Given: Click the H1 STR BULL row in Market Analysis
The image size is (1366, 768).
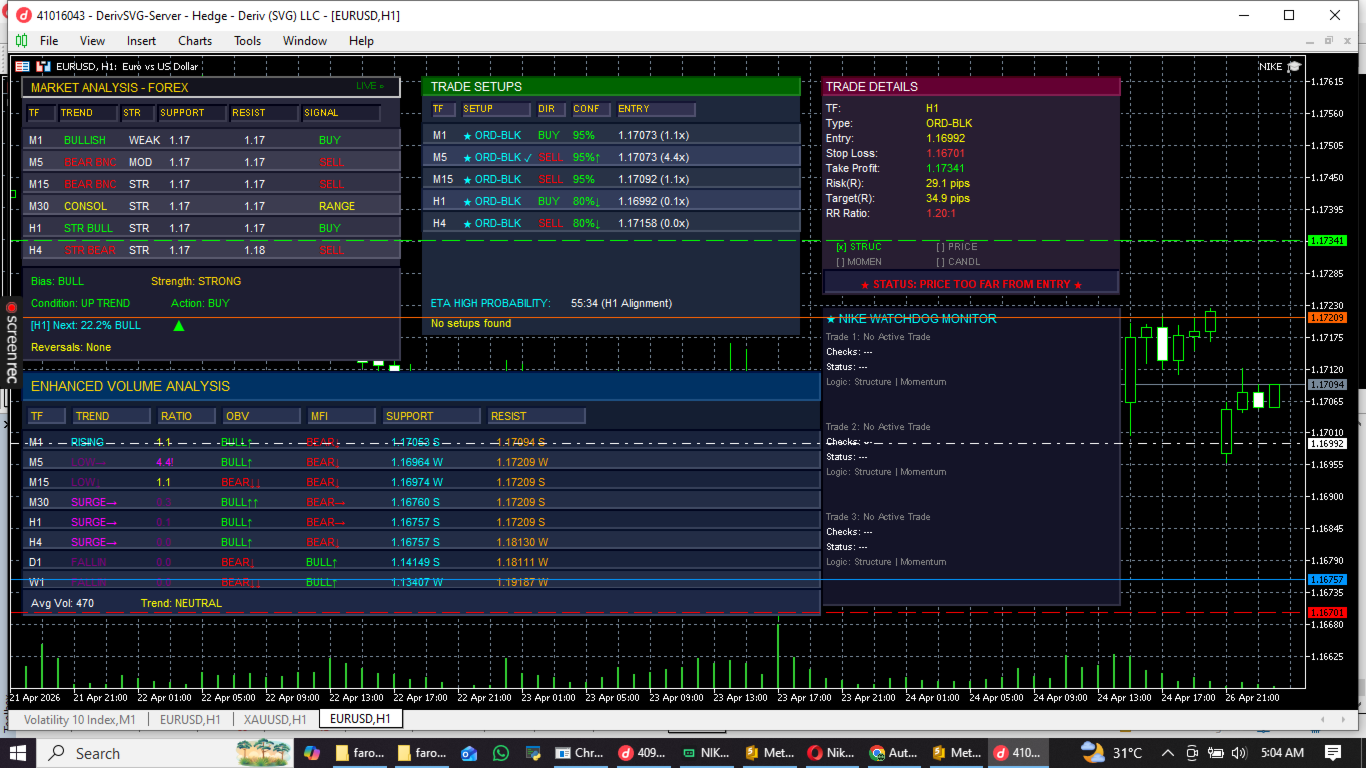Looking at the screenshot, I should [x=211, y=228].
